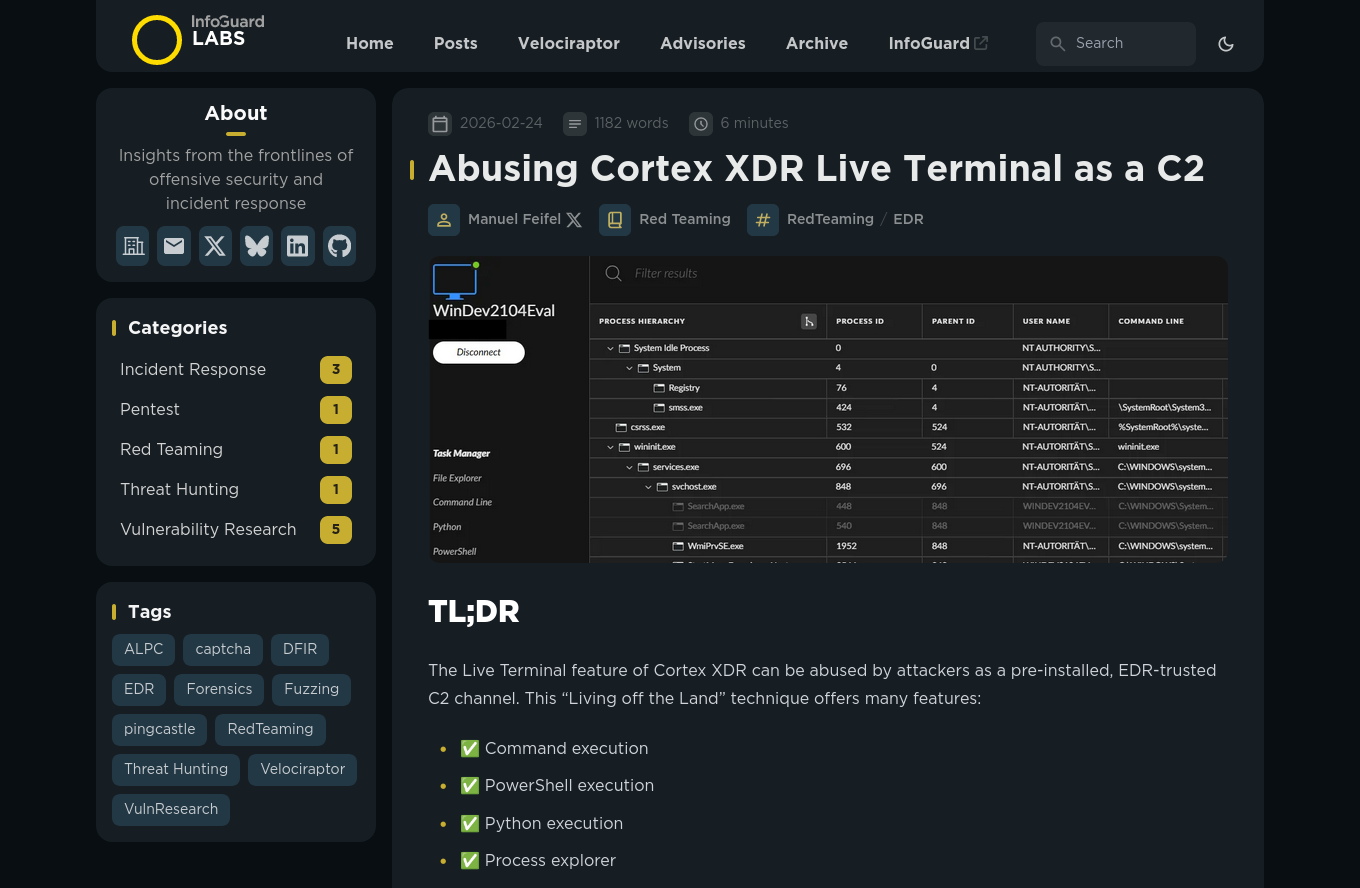This screenshot has height=888, width=1360.
Task: Toggle the dark mode moon icon
Action: pos(1226,44)
